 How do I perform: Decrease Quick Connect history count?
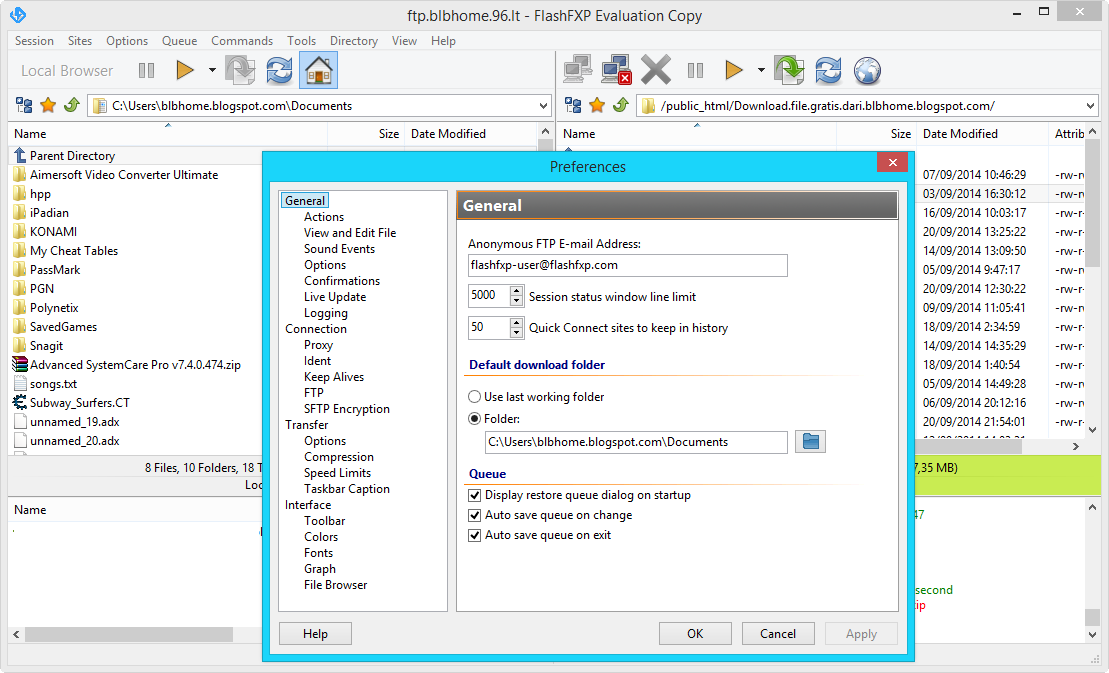[x=517, y=333]
